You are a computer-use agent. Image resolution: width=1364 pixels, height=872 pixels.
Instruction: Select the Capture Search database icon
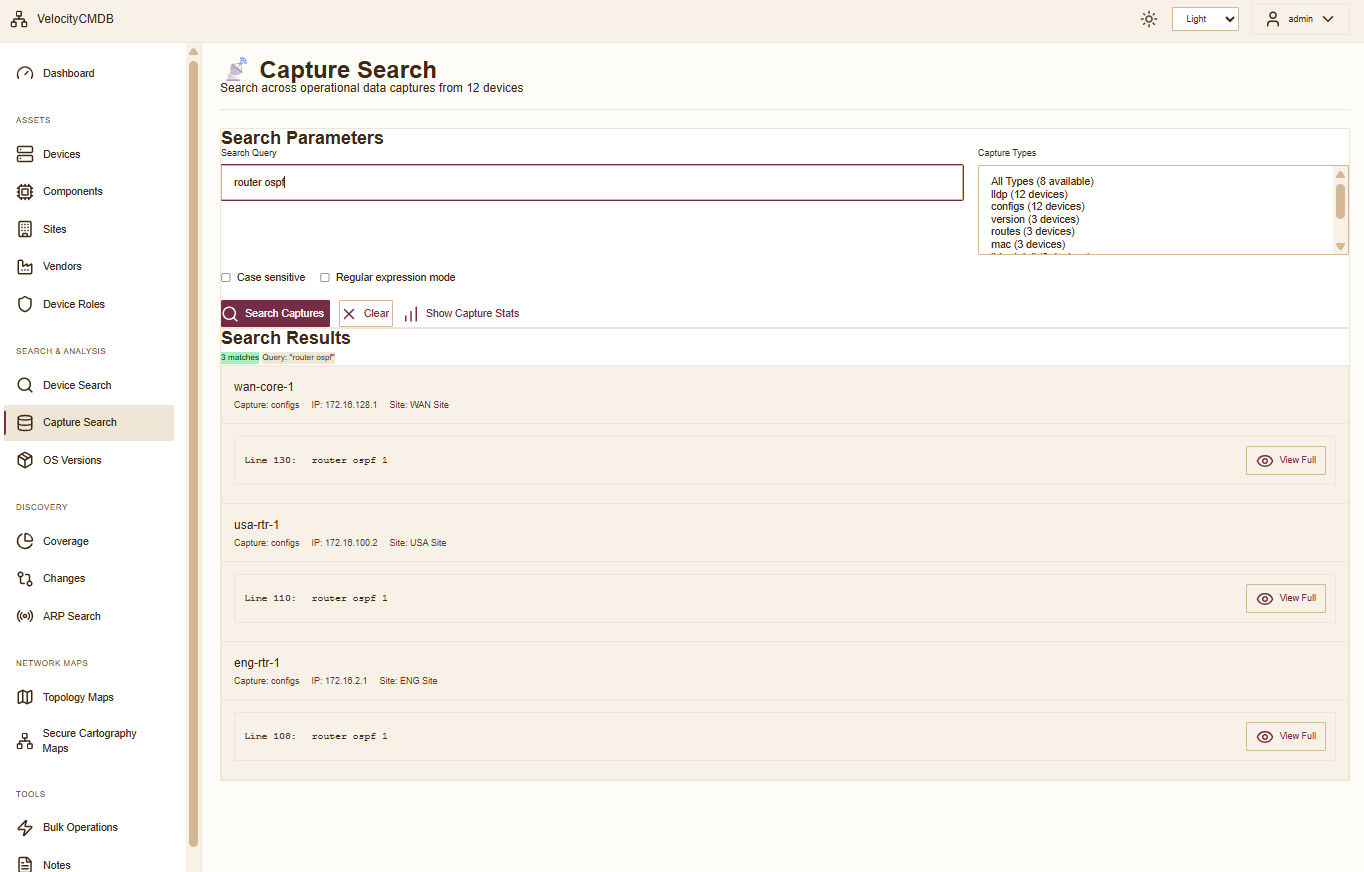(x=25, y=422)
